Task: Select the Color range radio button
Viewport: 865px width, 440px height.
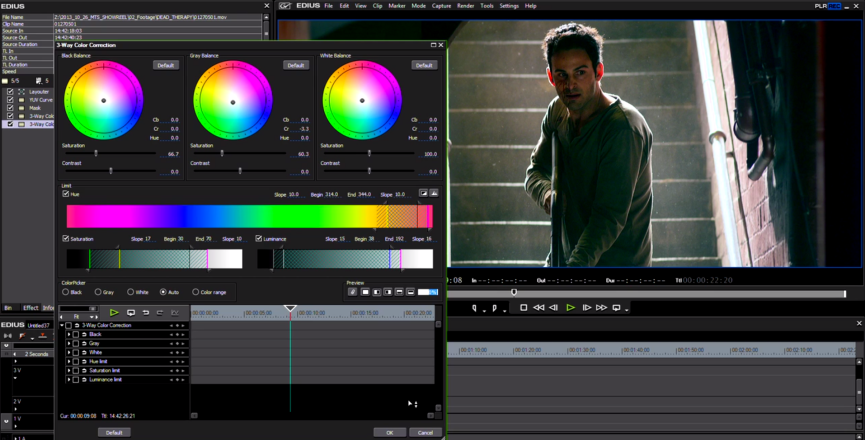Action: point(196,292)
